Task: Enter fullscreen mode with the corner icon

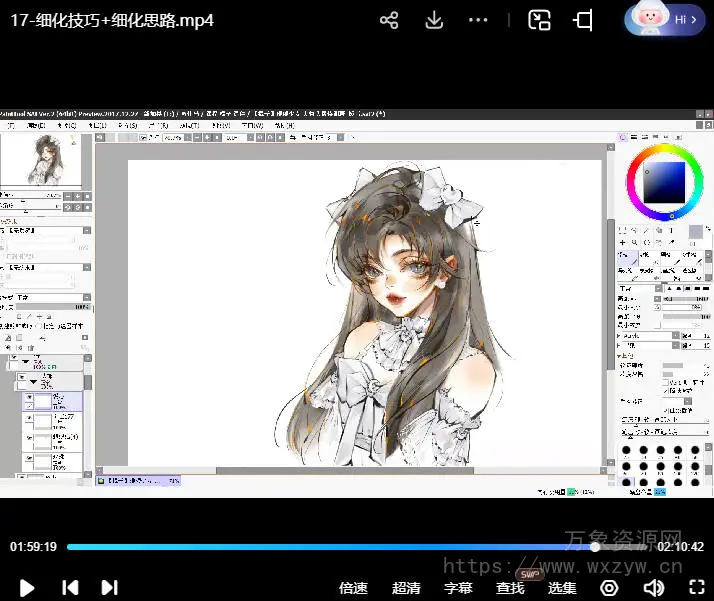Action: (x=697, y=588)
